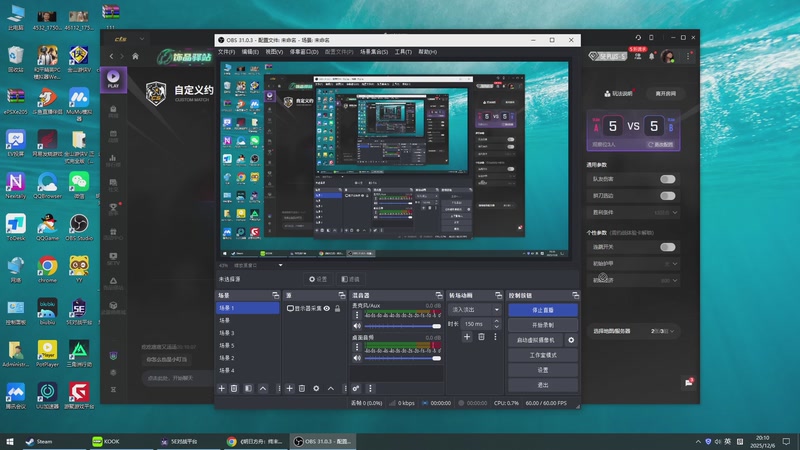Toggle 队友伤害 switch in 5E panel

[667, 179]
